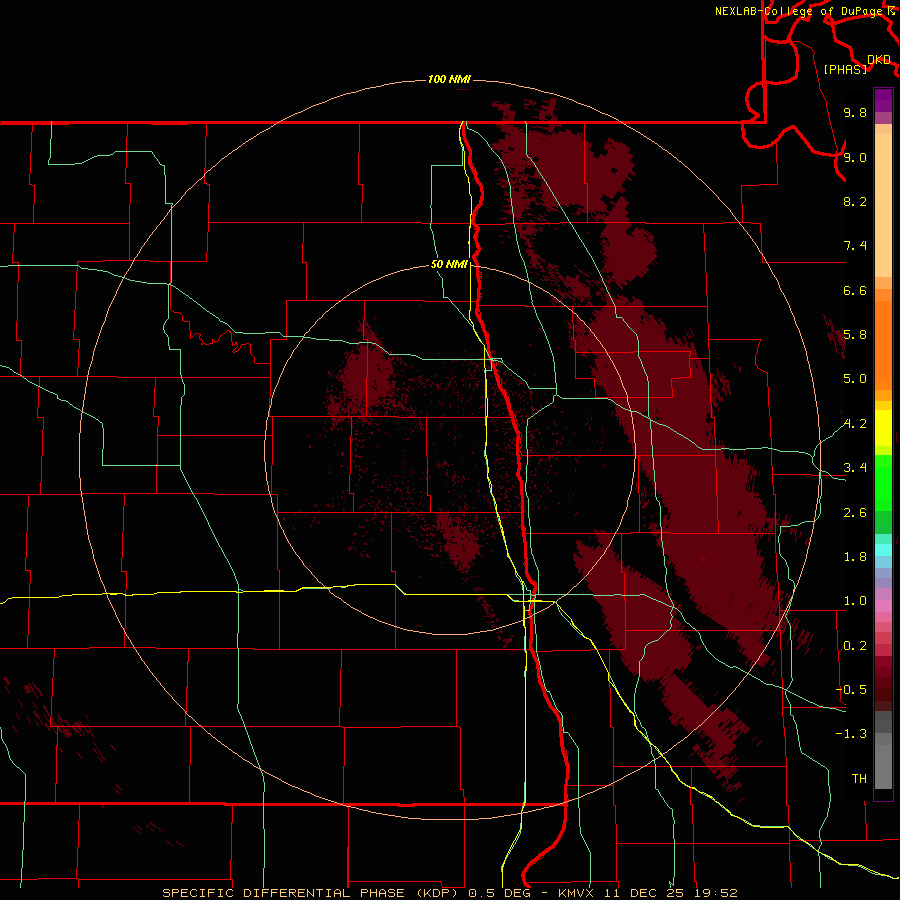Click the "0.5 DEG" elevation text
900x900 pixels.
click(497, 893)
